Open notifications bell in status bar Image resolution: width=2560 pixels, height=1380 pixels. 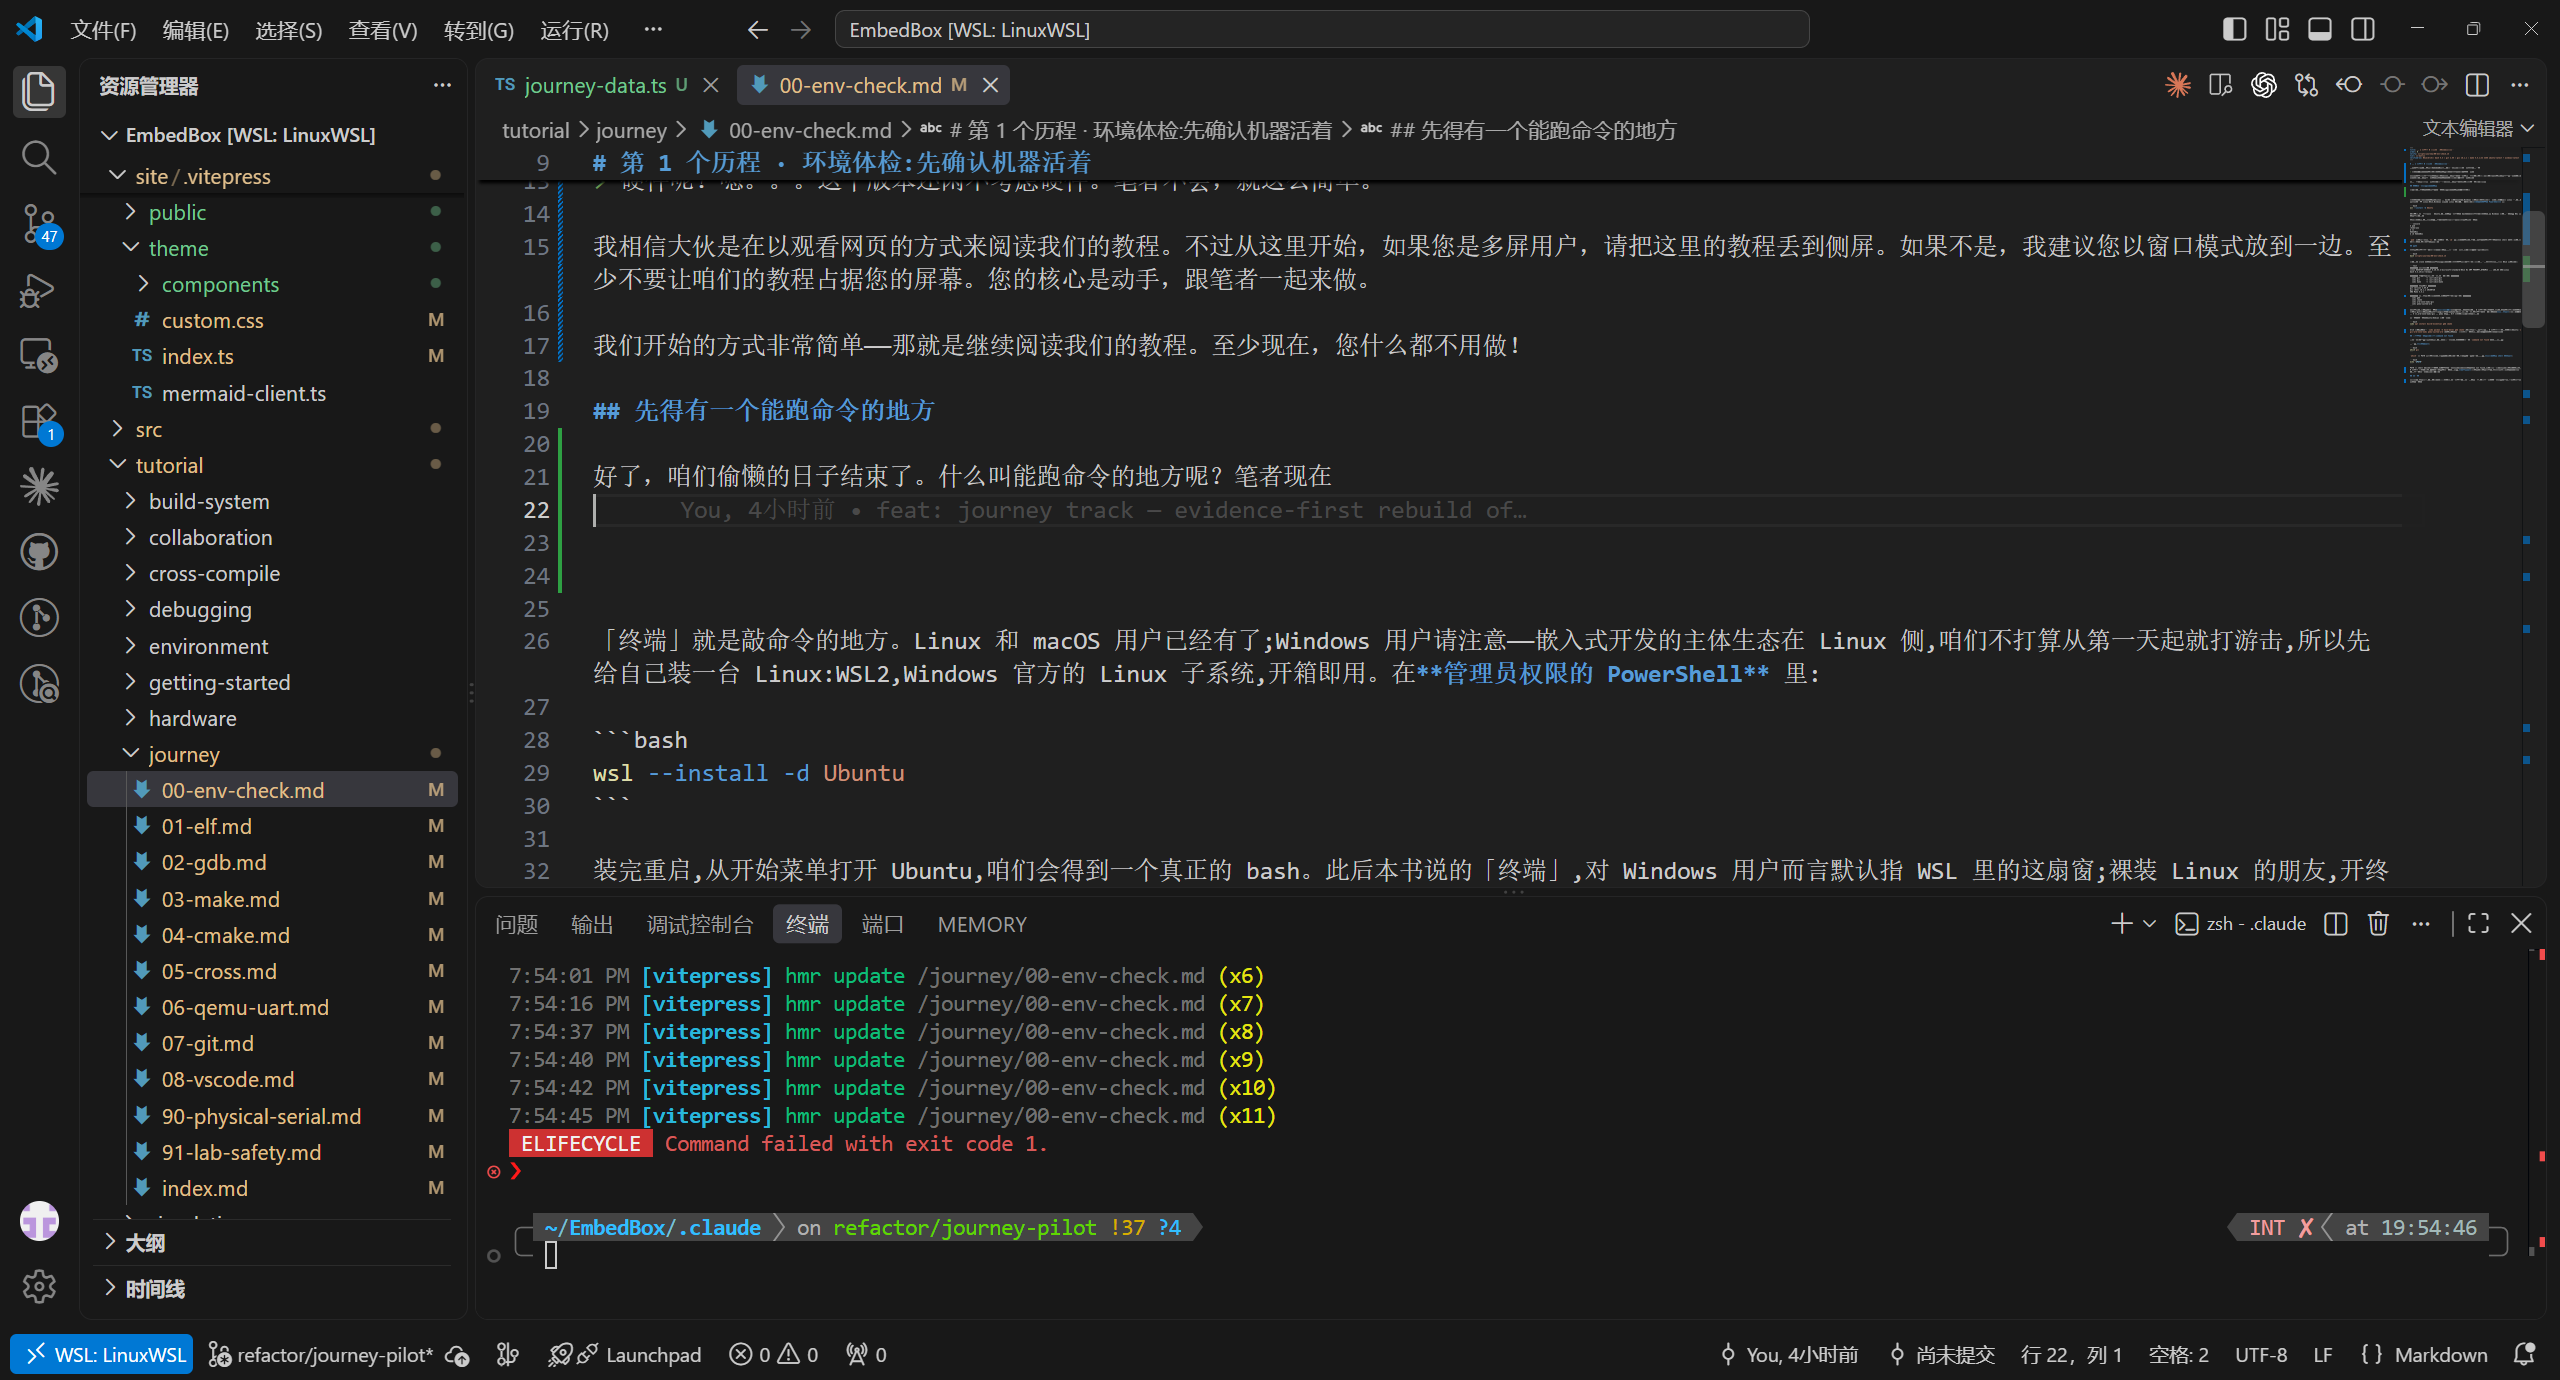click(x=2524, y=1354)
